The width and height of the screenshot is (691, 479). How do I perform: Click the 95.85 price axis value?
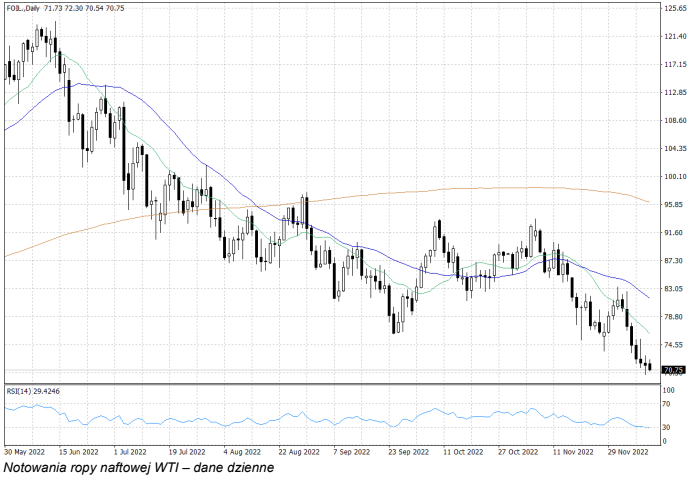(673, 205)
